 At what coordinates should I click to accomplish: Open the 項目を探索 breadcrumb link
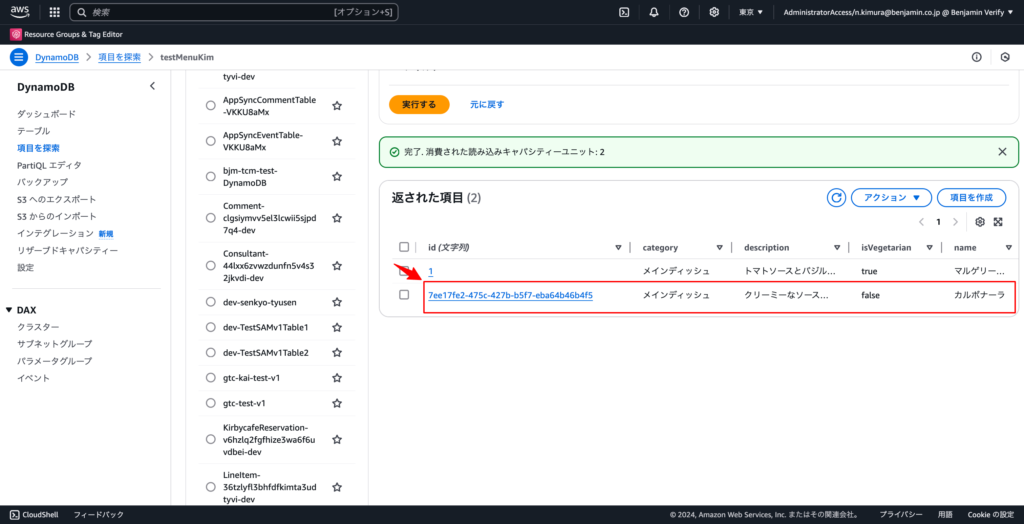tap(120, 57)
